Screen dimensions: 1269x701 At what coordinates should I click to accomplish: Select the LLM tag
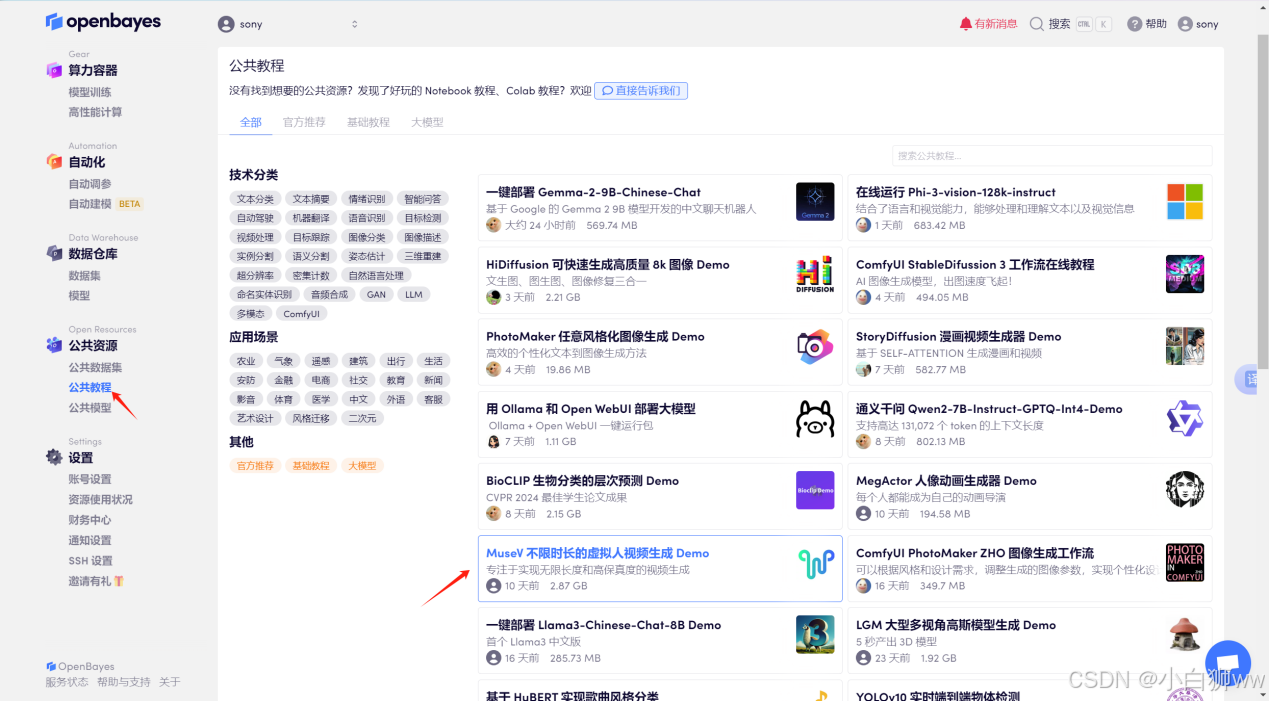point(413,294)
